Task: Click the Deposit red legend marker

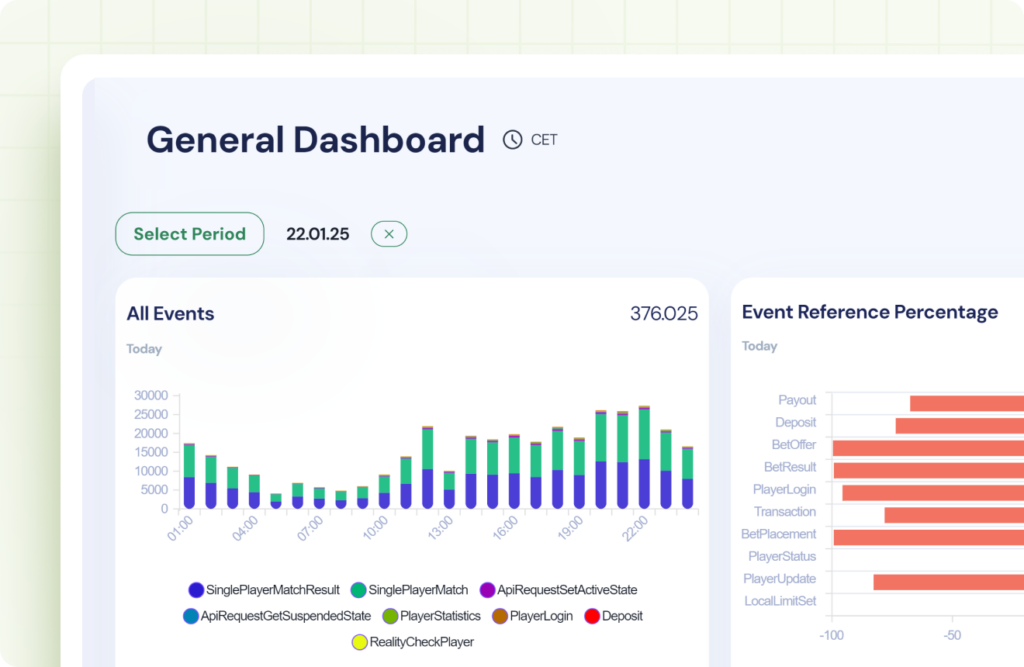Action: 591,616
